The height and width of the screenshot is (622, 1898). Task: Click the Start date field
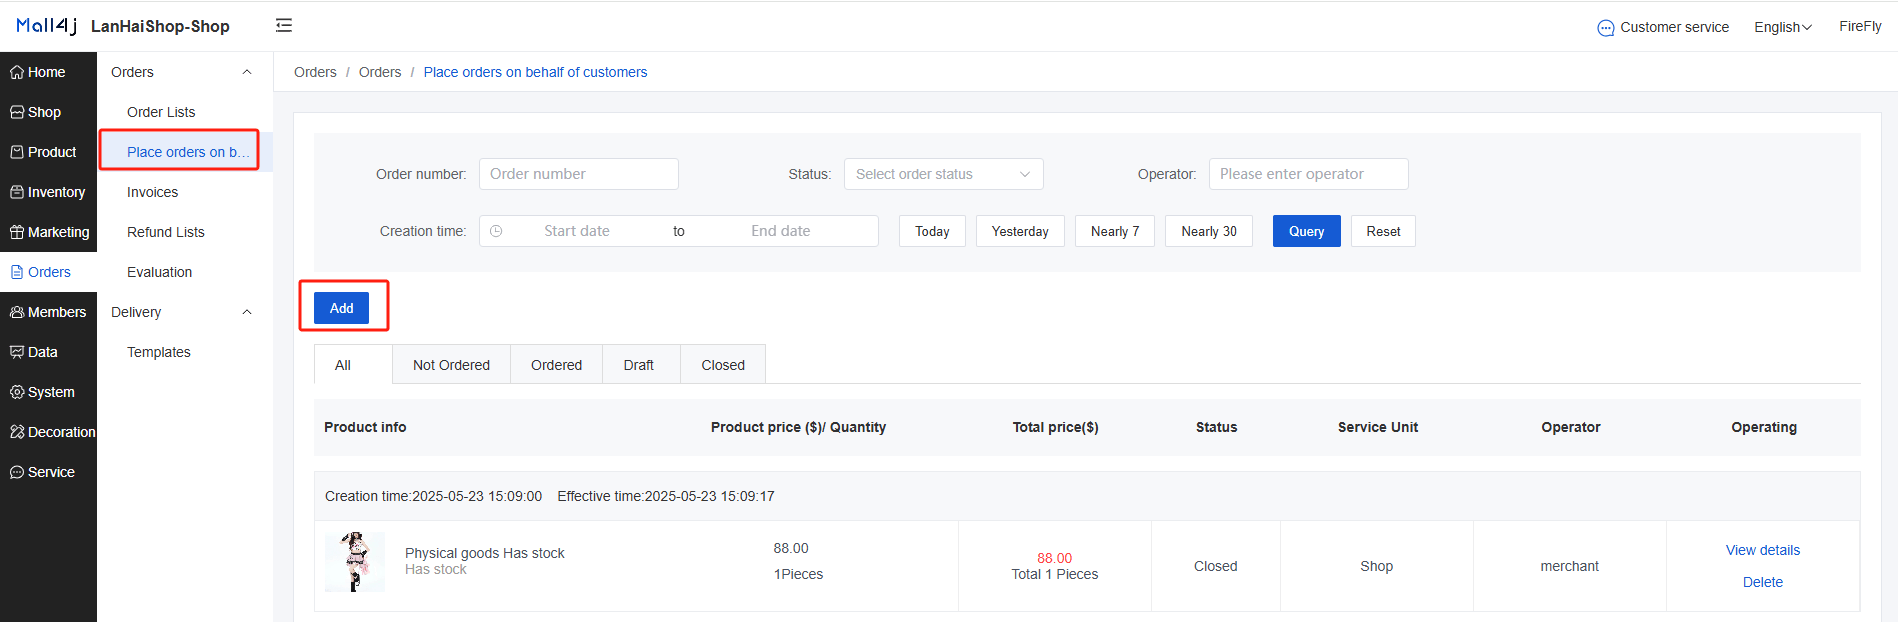(577, 231)
